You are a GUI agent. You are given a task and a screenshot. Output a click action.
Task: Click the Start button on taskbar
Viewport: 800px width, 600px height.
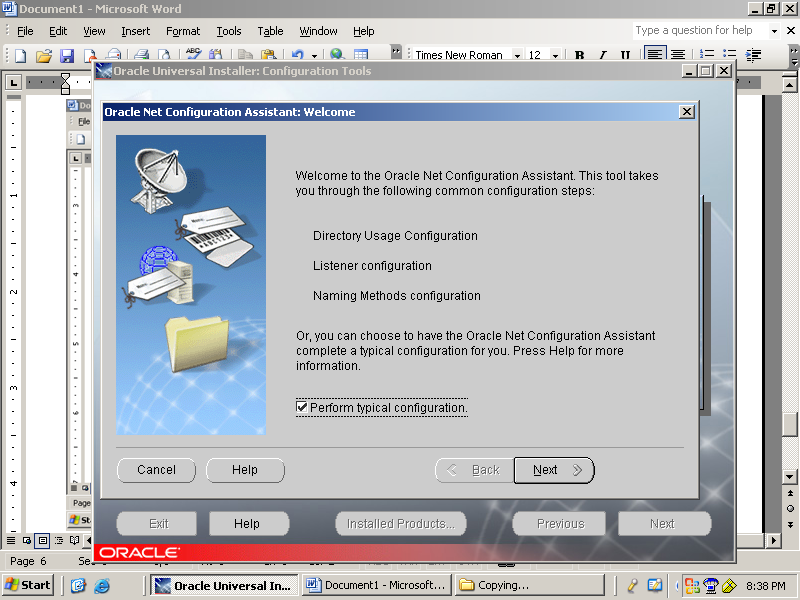[29, 585]
